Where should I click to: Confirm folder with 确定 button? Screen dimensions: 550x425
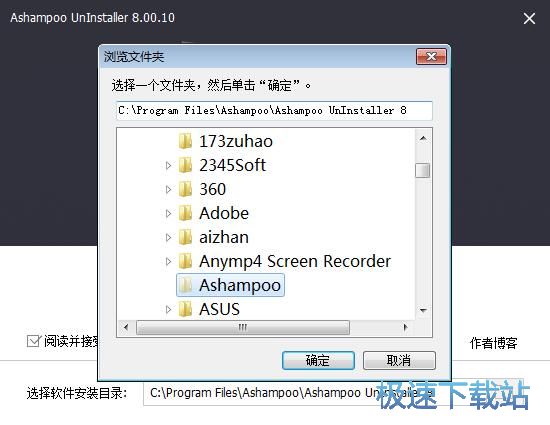point(318,360)
